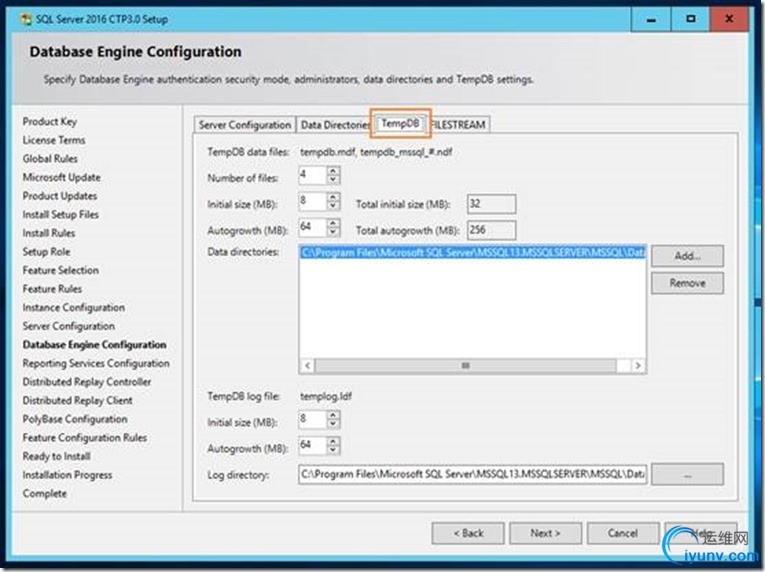Decrease log Initial size (MB) spinner down
Viewport: 765px width, 572px height.
(x=333, y=424)
